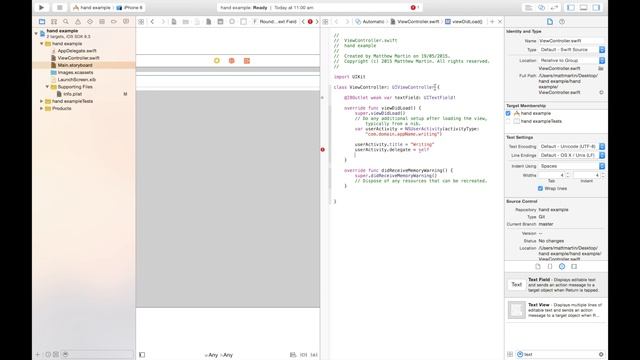Open the Location Relative to Group dropdown

572,60
